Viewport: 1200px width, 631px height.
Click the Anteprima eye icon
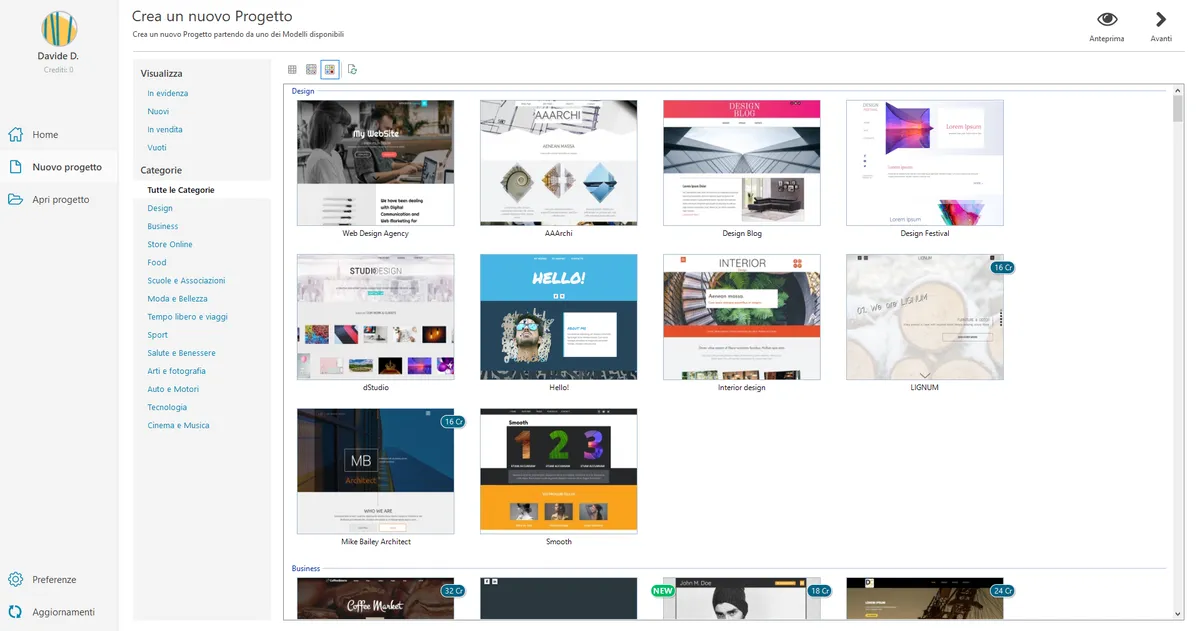tap(1106, 19)
